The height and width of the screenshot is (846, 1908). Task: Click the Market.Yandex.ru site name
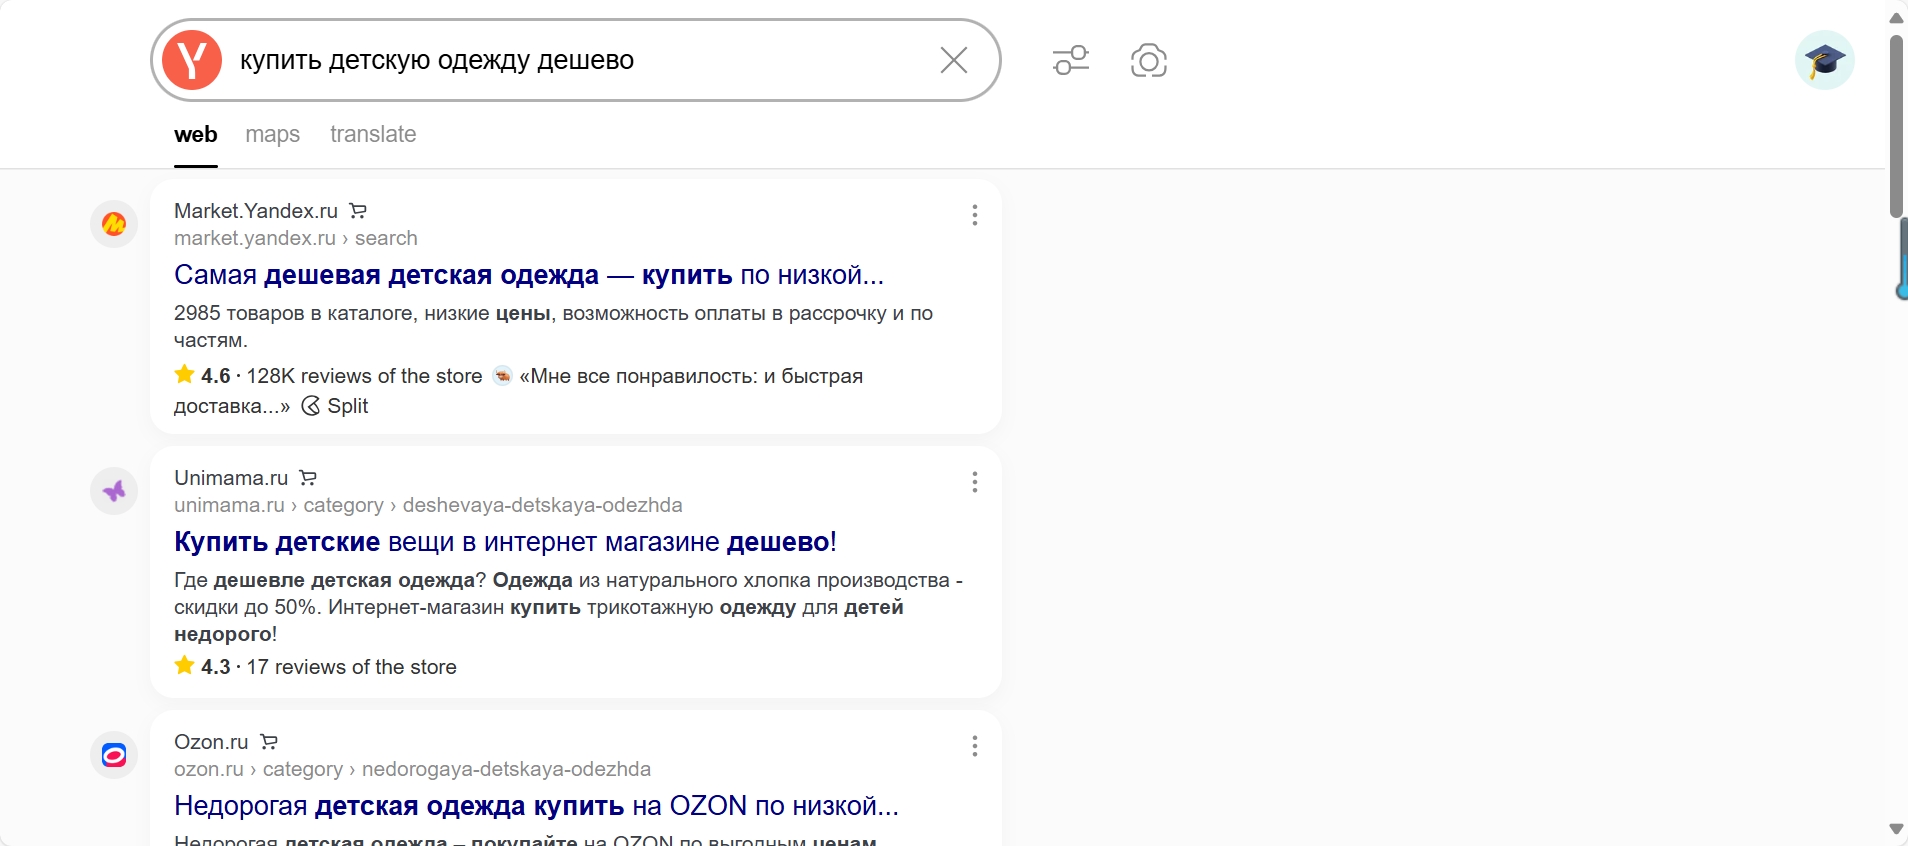point(256,211)
